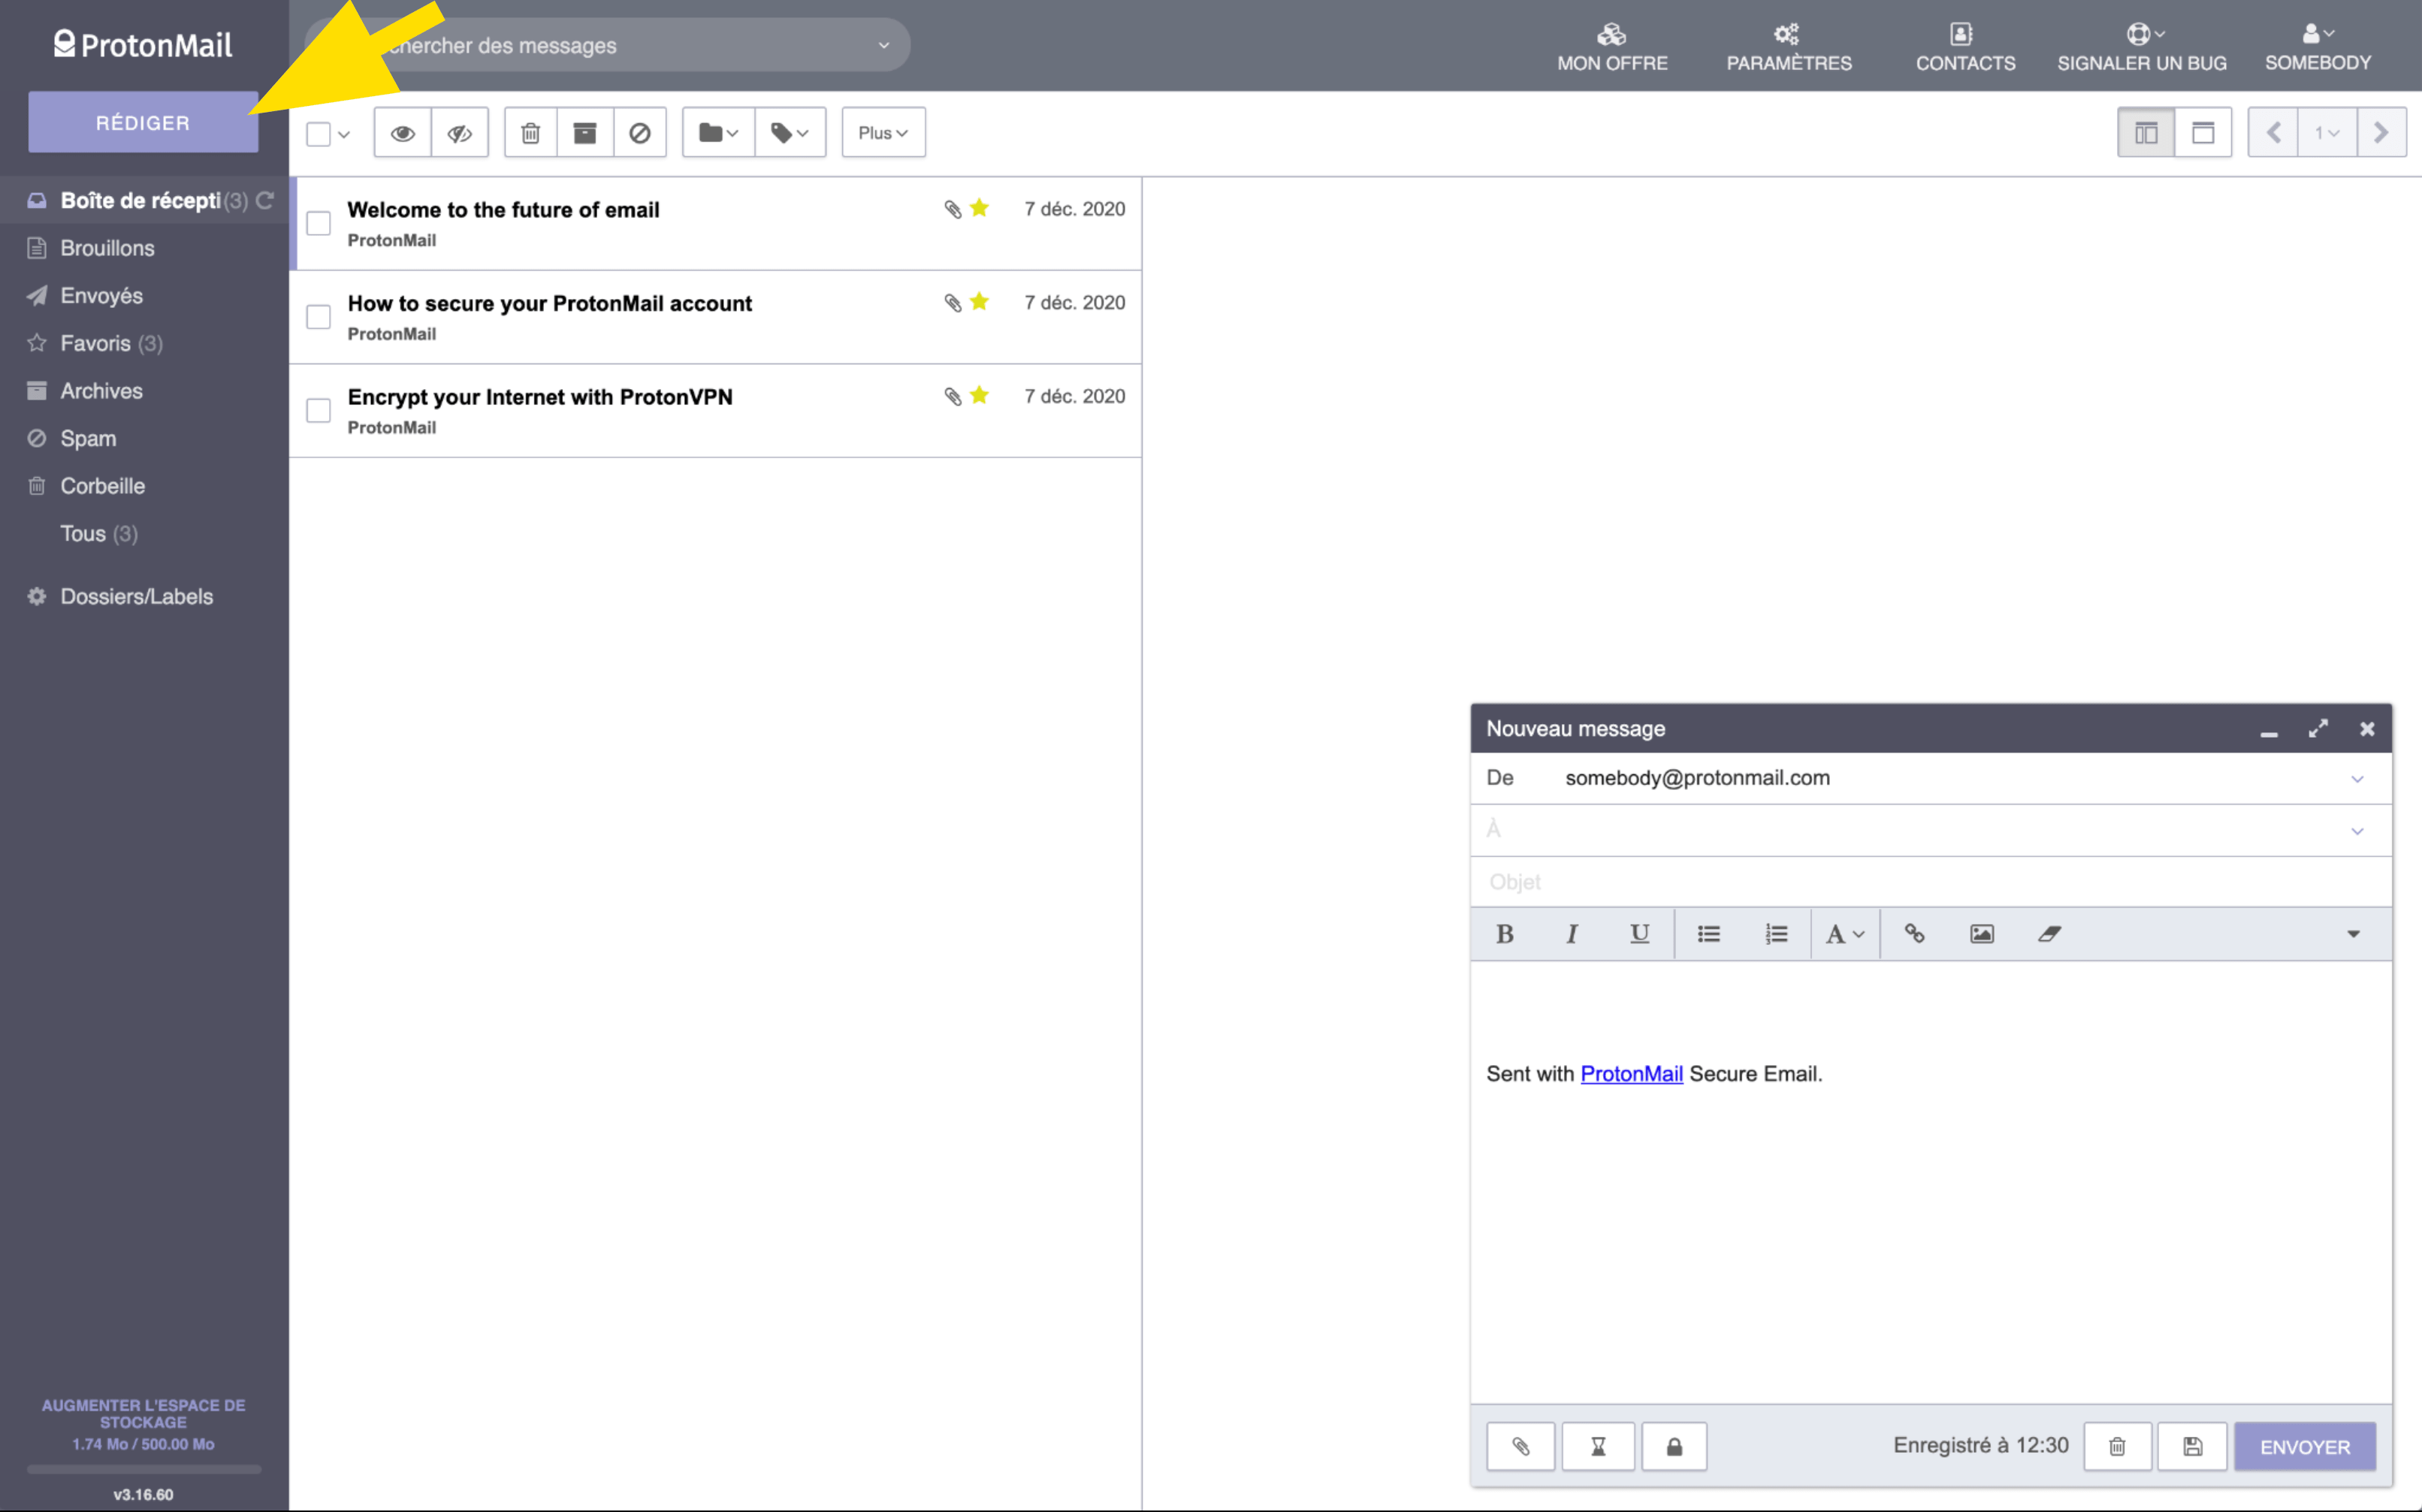2422x1512 pixels.
Task: Toggle star on Encrypt your Internet with ProtonVPN
Action: pos(979,396)
